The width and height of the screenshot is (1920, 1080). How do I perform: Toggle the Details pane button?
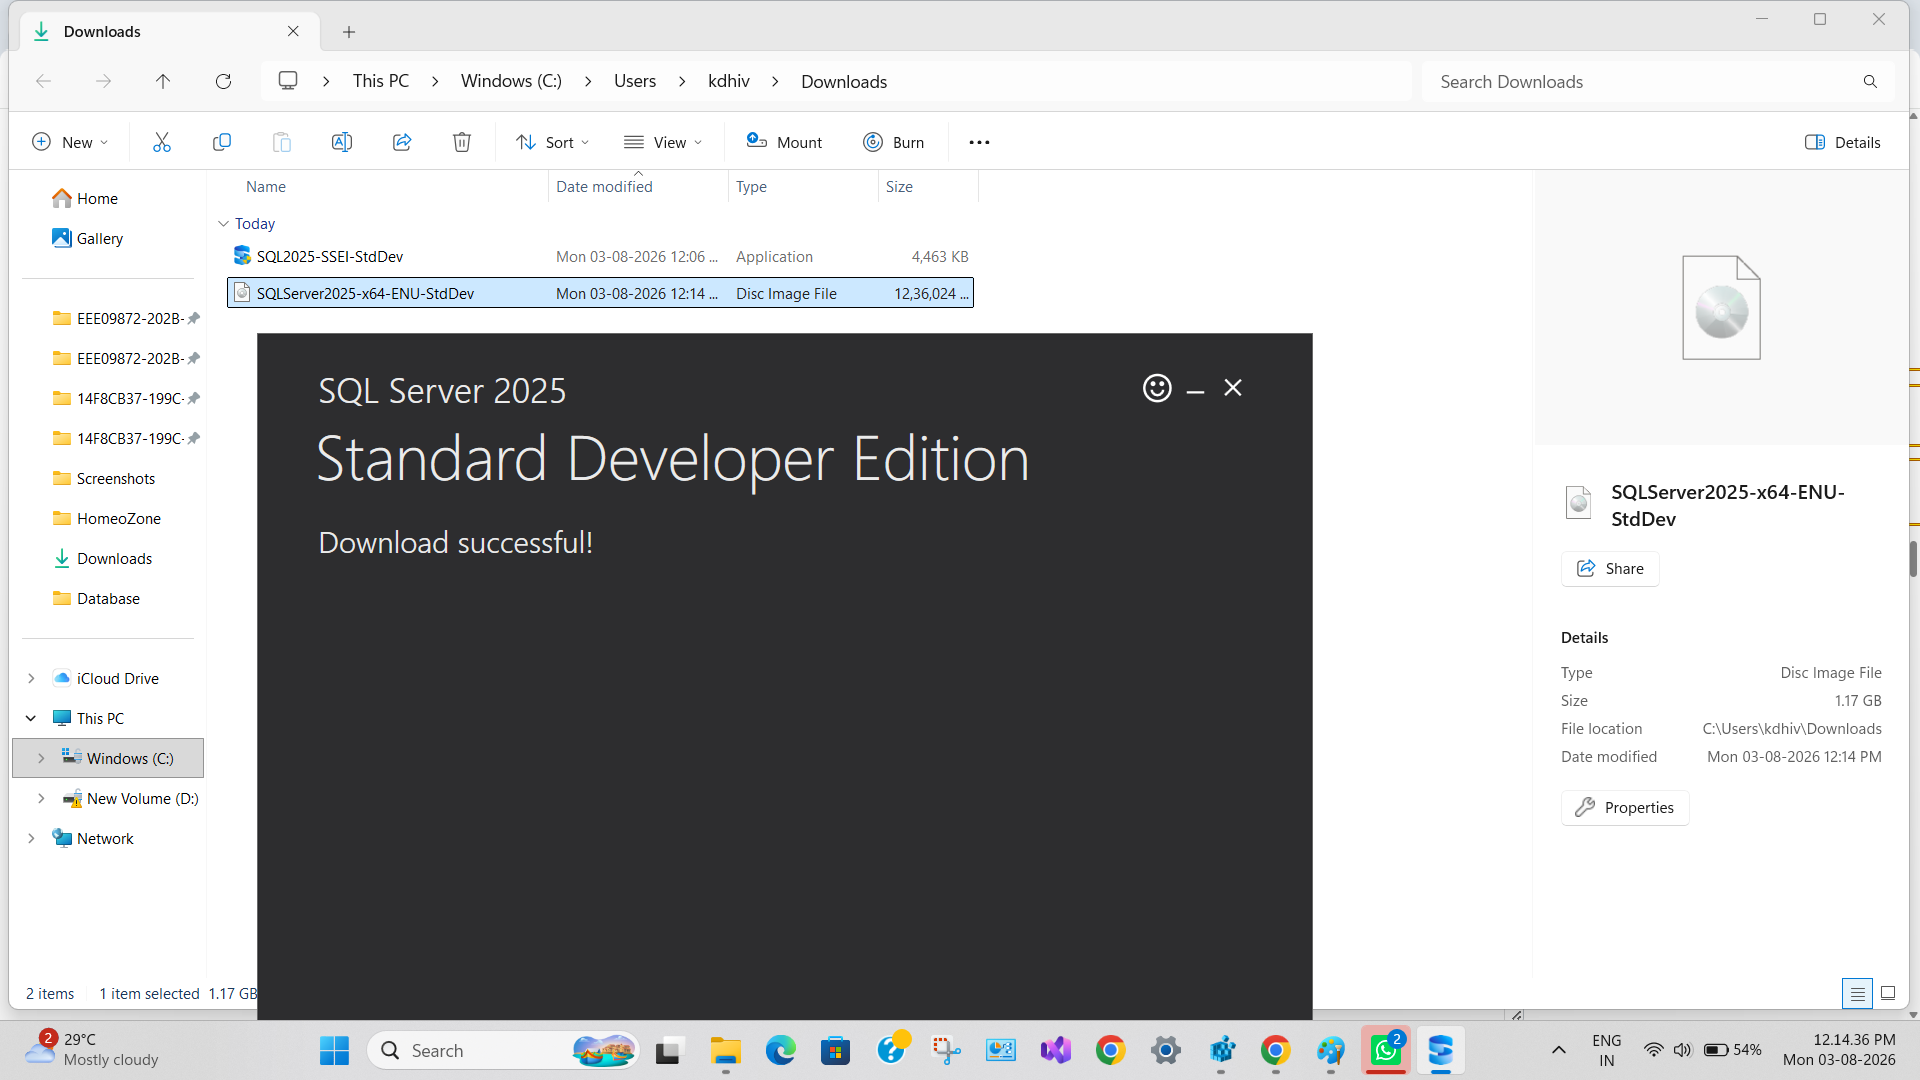coord(1843,142)
